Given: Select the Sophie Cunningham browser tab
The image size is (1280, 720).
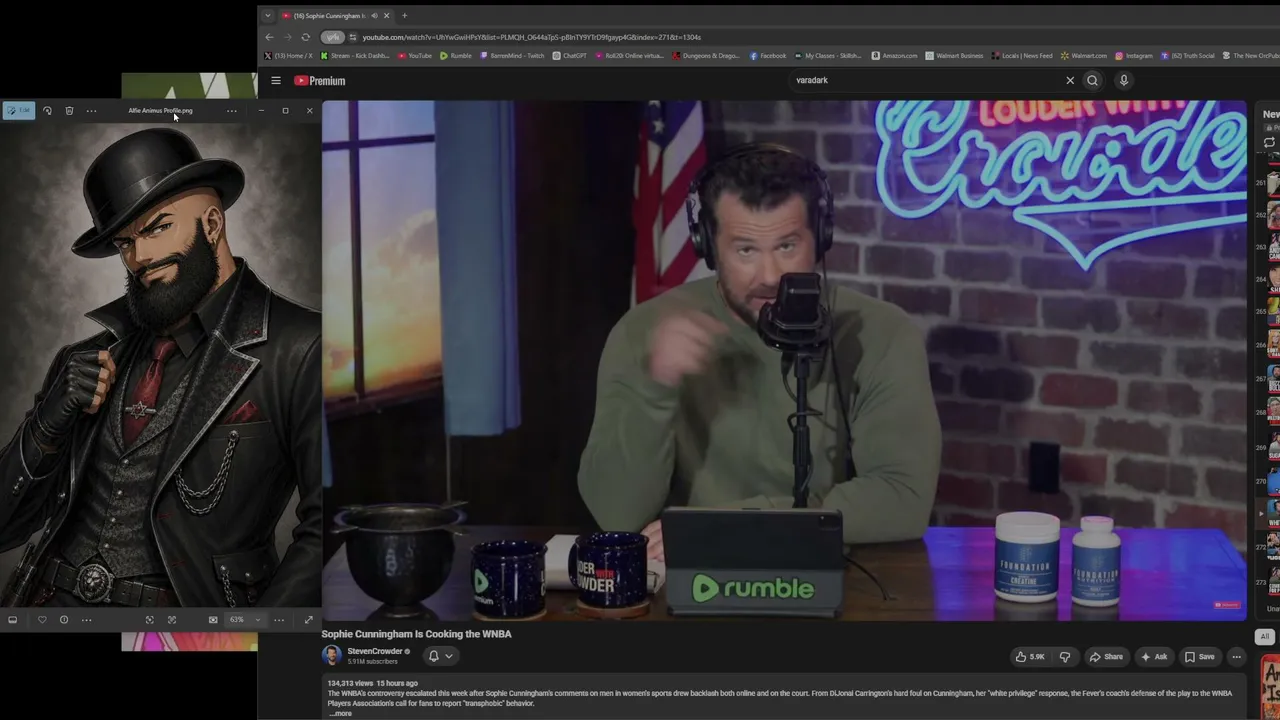Looking at the screenshot, I should [x=335, y=16].
